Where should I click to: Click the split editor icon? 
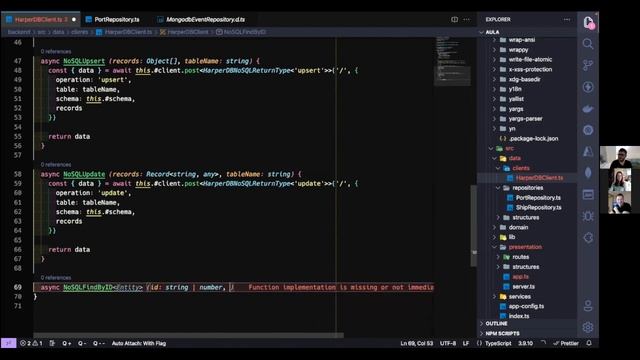[454, 19]
